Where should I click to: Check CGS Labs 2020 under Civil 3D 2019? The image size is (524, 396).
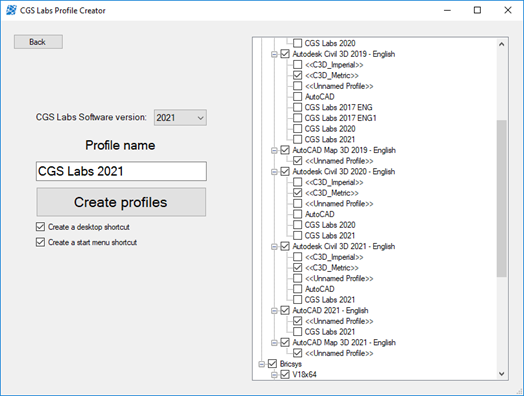click(x=297, y=129)
